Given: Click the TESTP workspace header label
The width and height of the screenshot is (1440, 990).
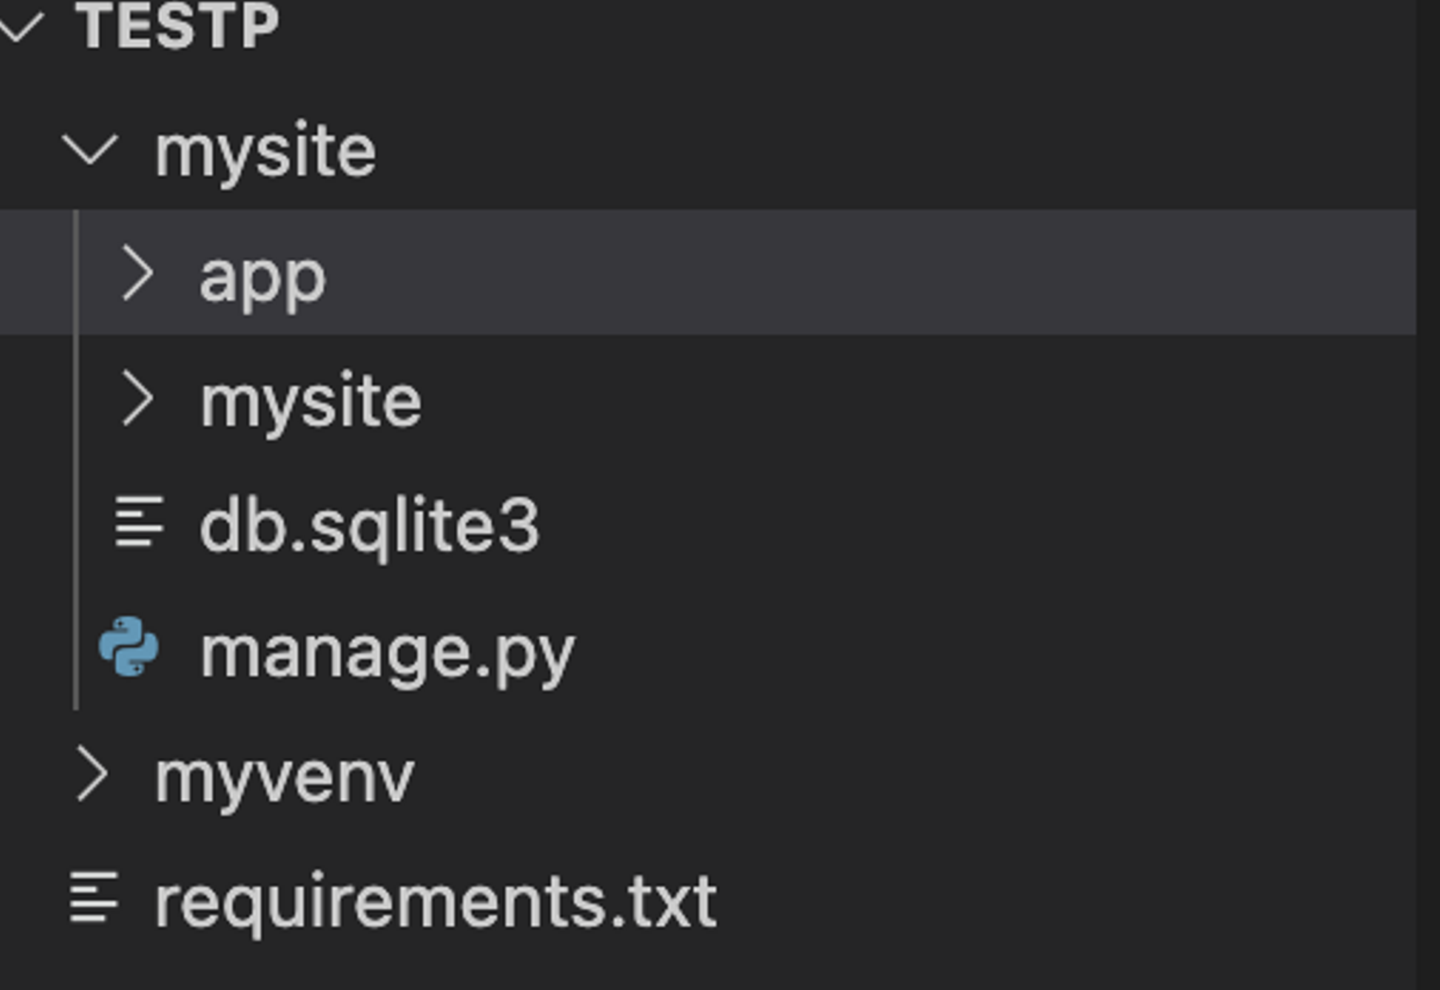Looking at the screenshot, I should (177, 26).
